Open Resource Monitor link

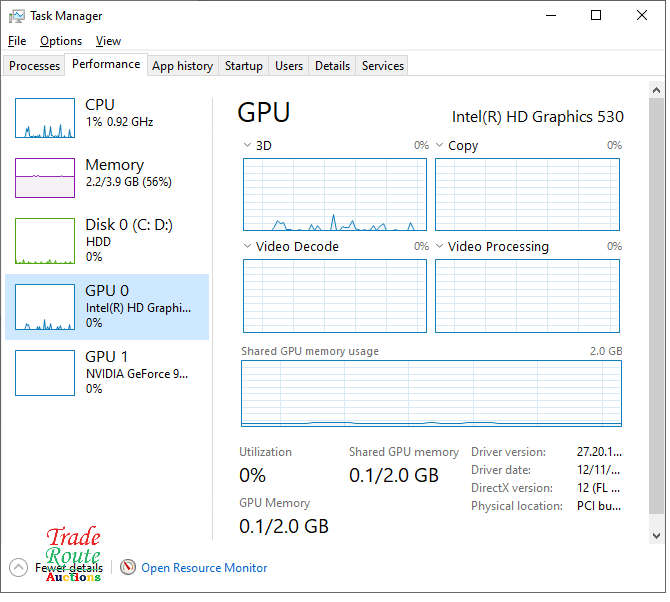coord(204,568)
